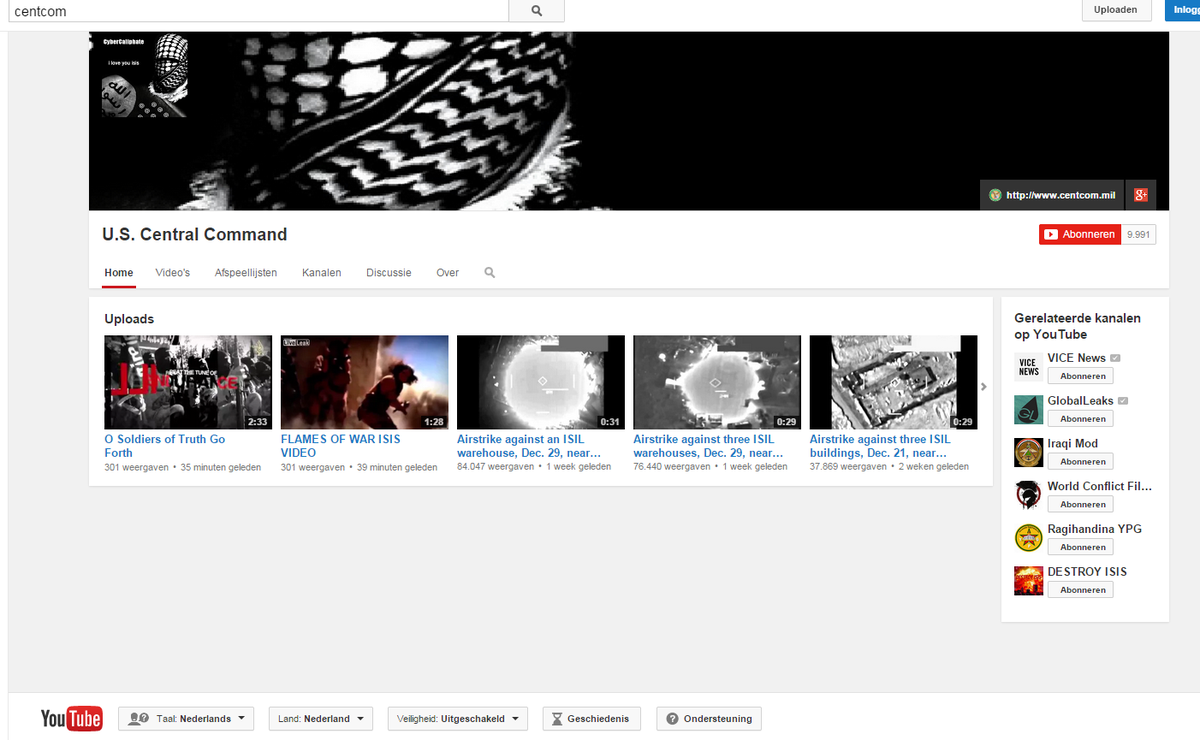Switch to the Afspeellijsten tab
1200x740 pixels.
(246, 273)
